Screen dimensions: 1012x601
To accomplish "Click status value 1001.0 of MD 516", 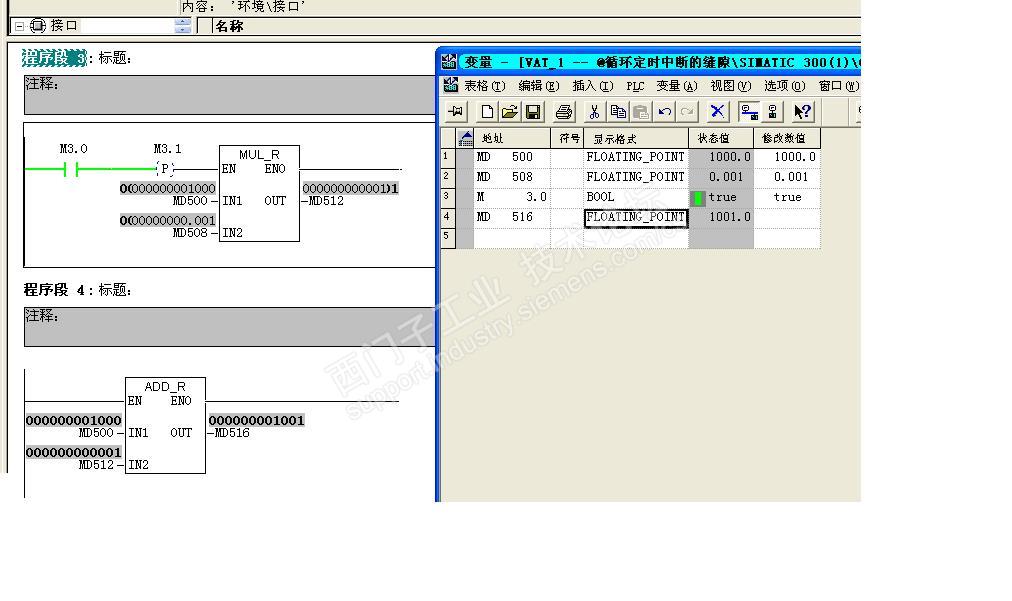I will pos(721,217).
